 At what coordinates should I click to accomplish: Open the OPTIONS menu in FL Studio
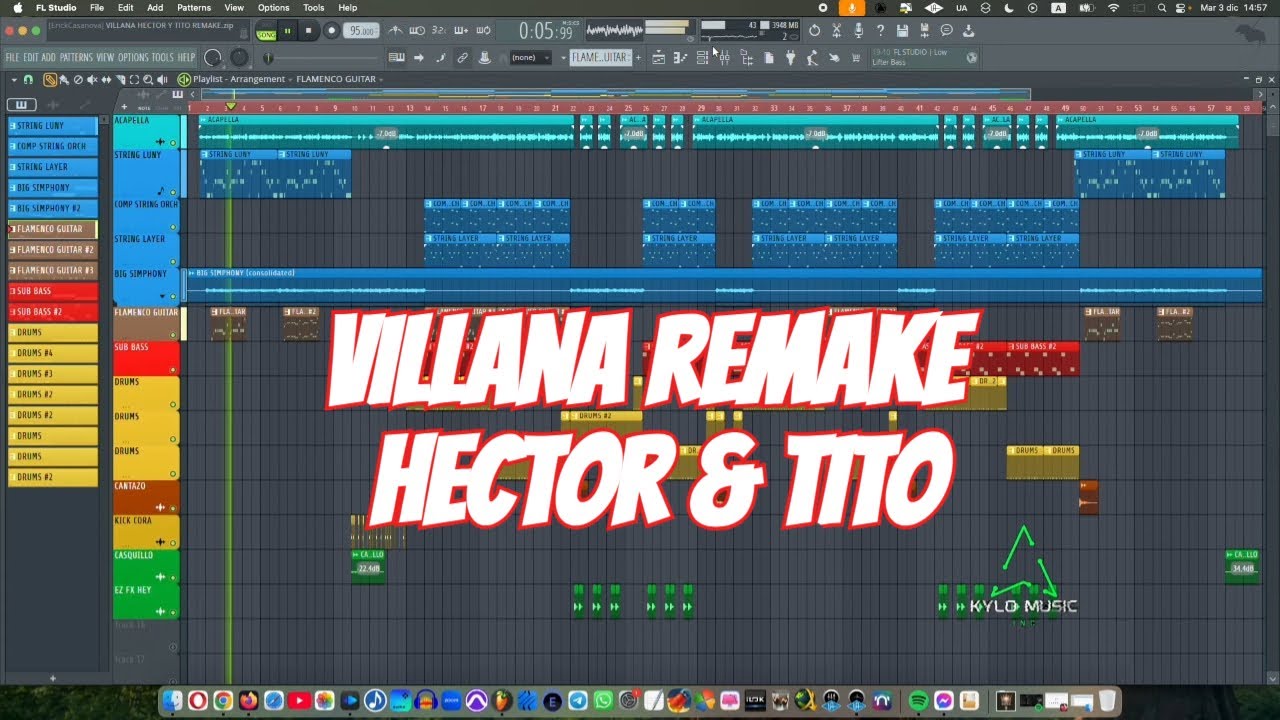click(x=133, y=57)
